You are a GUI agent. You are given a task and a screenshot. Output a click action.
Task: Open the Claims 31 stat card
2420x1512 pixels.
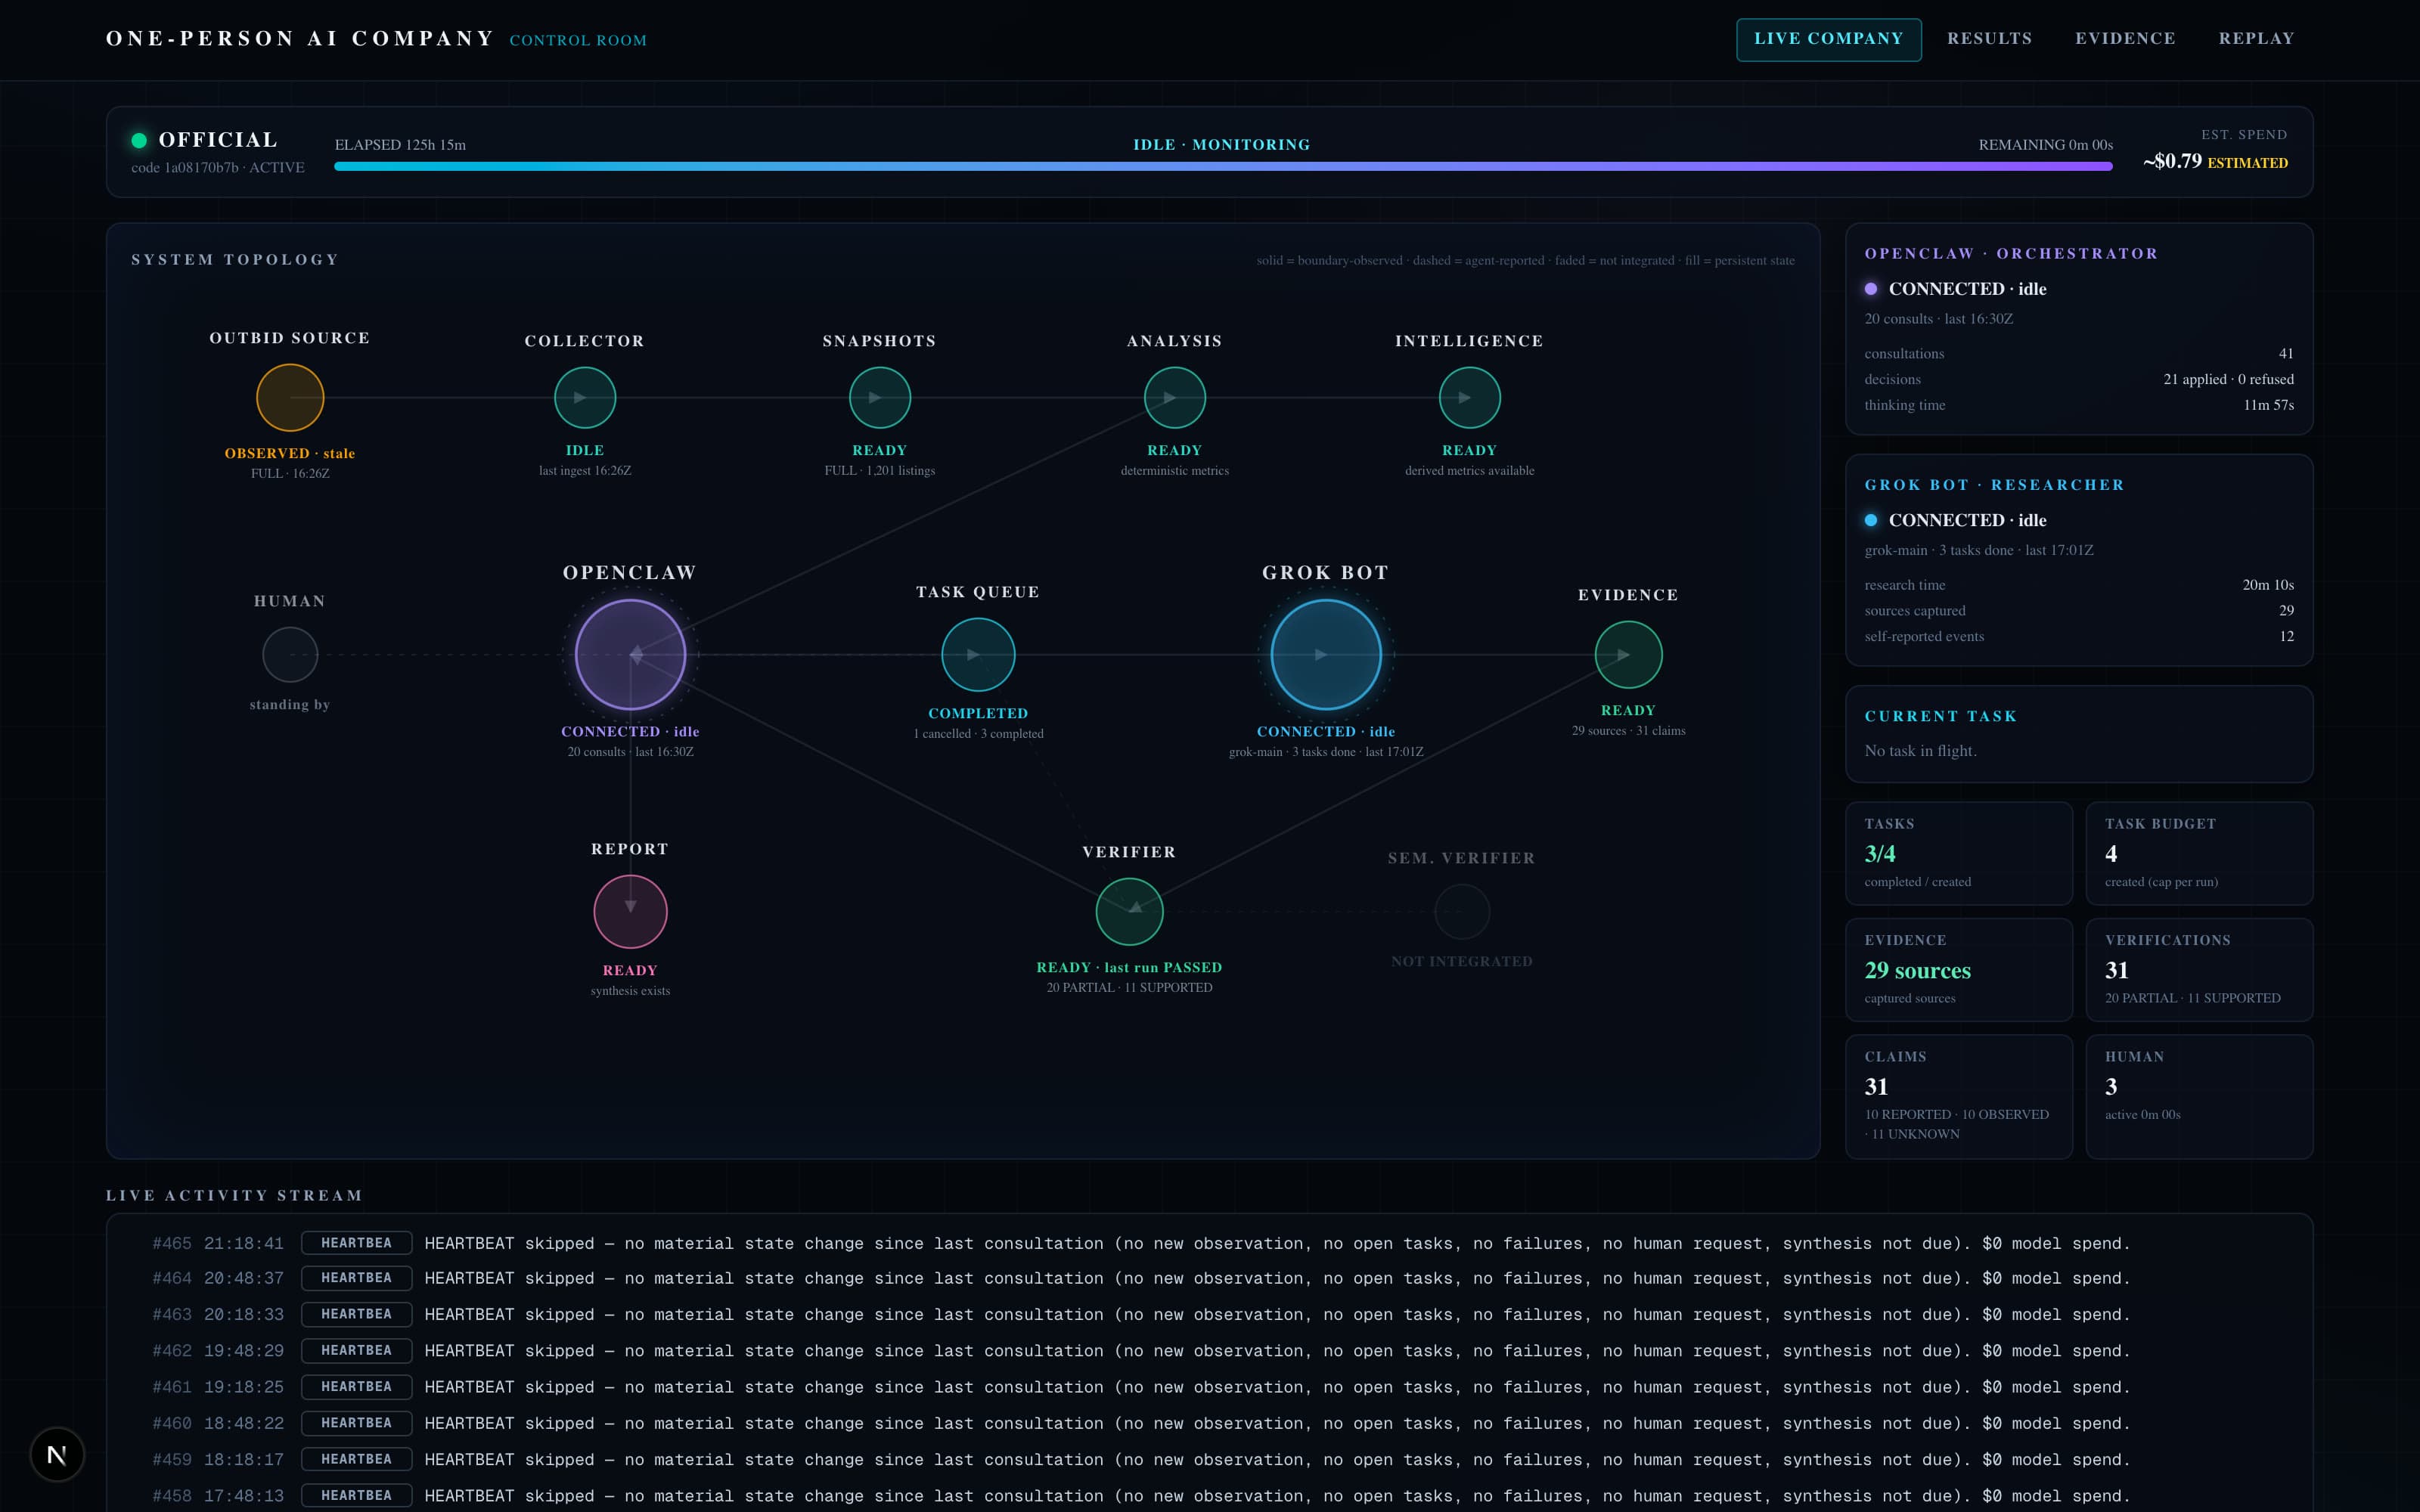pyautogui.click(x=1958, y=1096)
